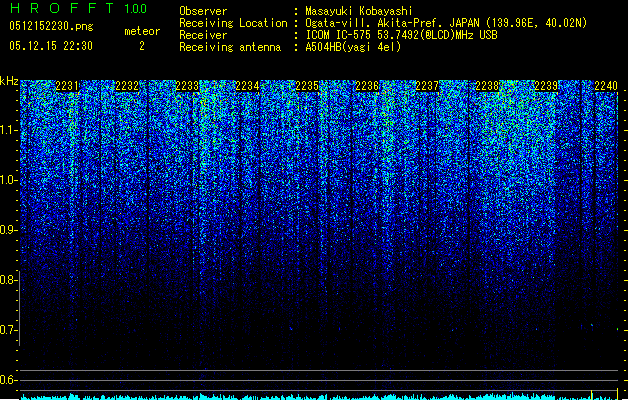Image resolution: width=629 pixels, height=400 pixels.
Task: Click the 1.1 kHz axis label
Action: (x=8, y=130)
